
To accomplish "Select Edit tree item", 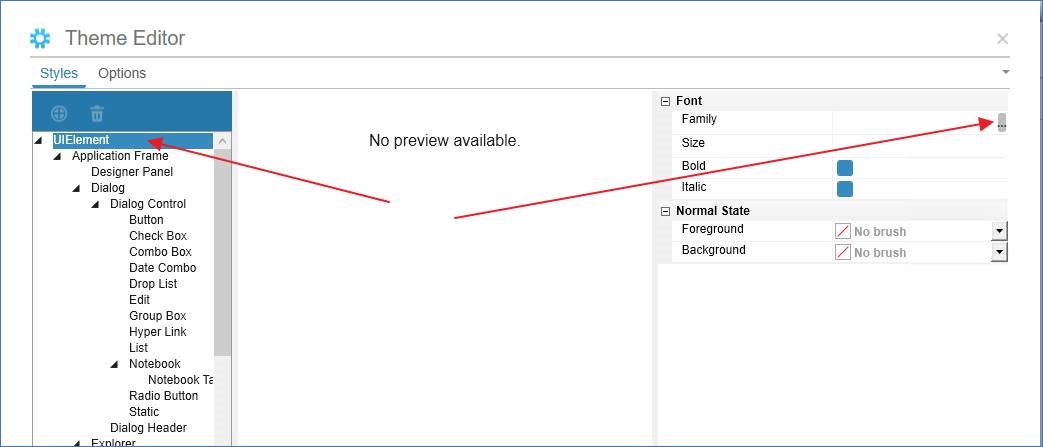I will [x=140, y=299].
